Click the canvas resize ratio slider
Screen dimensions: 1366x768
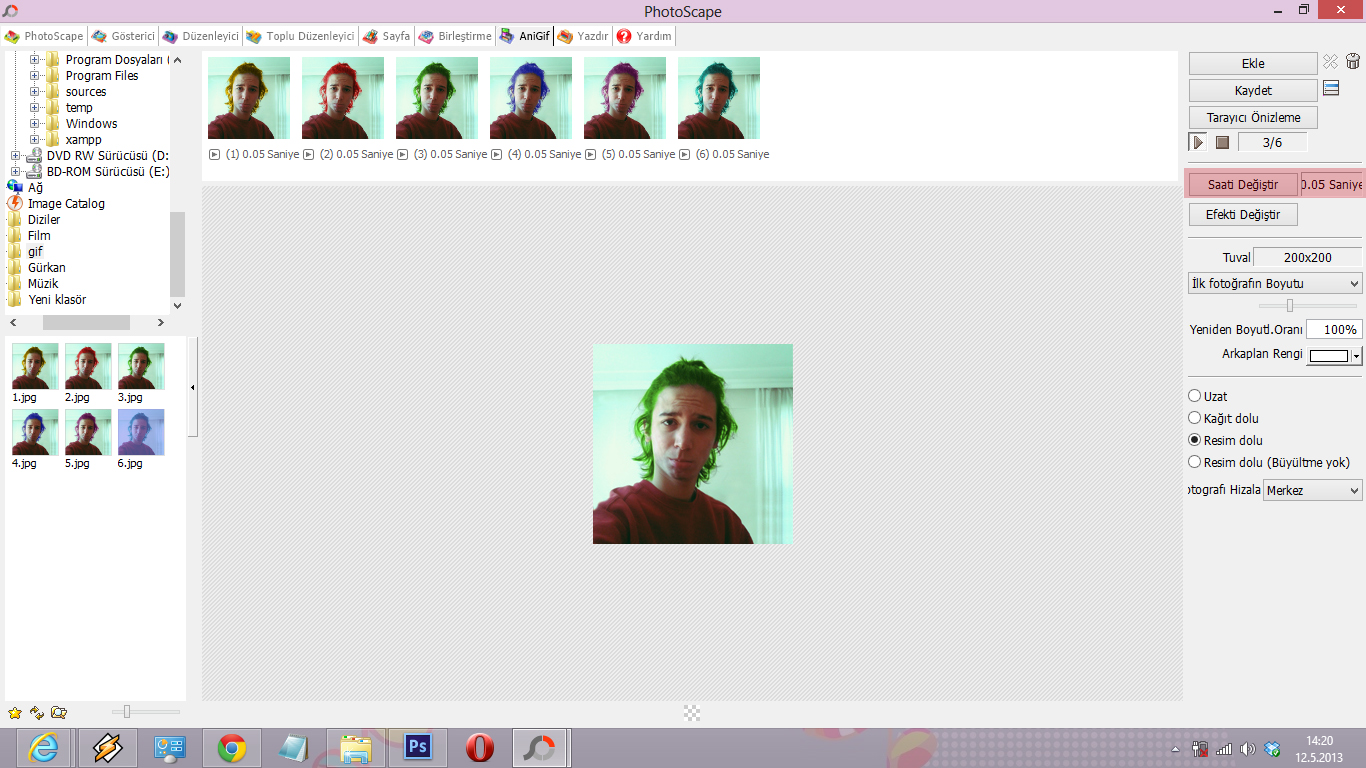pyautogui.click(x=1290, y=305)
